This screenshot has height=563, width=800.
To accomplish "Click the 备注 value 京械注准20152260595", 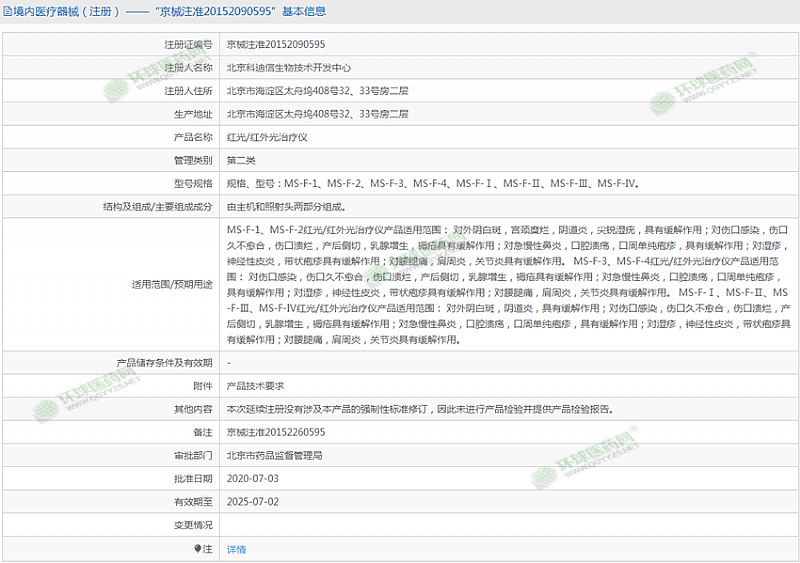I will point(276,432).
